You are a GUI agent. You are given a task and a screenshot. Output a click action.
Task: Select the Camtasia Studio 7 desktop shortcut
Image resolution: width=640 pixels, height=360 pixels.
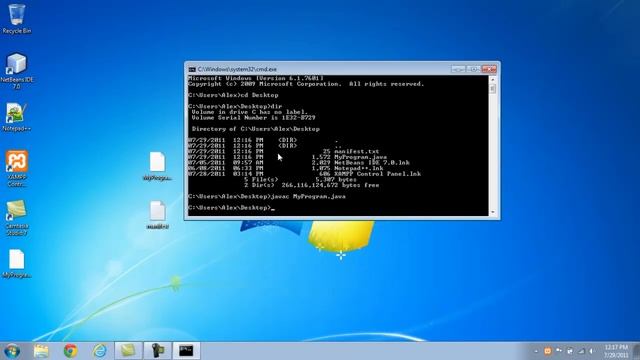pyautogui.click(x=16, y=218)
